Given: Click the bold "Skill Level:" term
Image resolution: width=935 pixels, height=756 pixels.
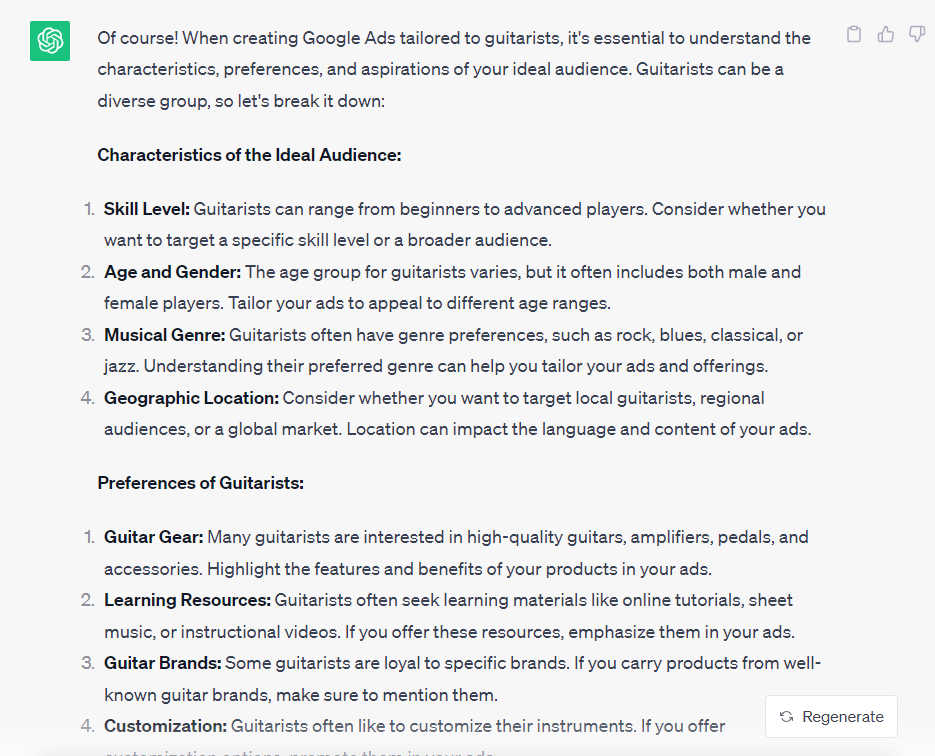Looking at the screenshot, I should (146, 209).
